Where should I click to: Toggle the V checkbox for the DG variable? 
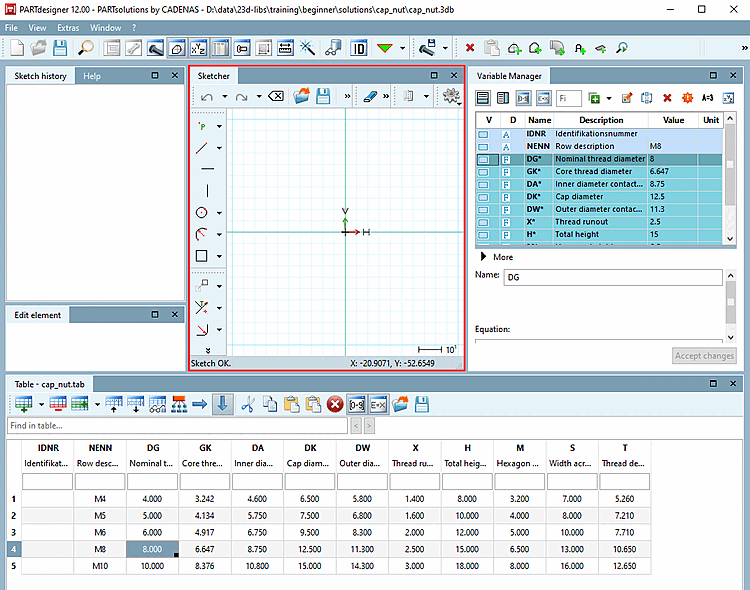484,159
